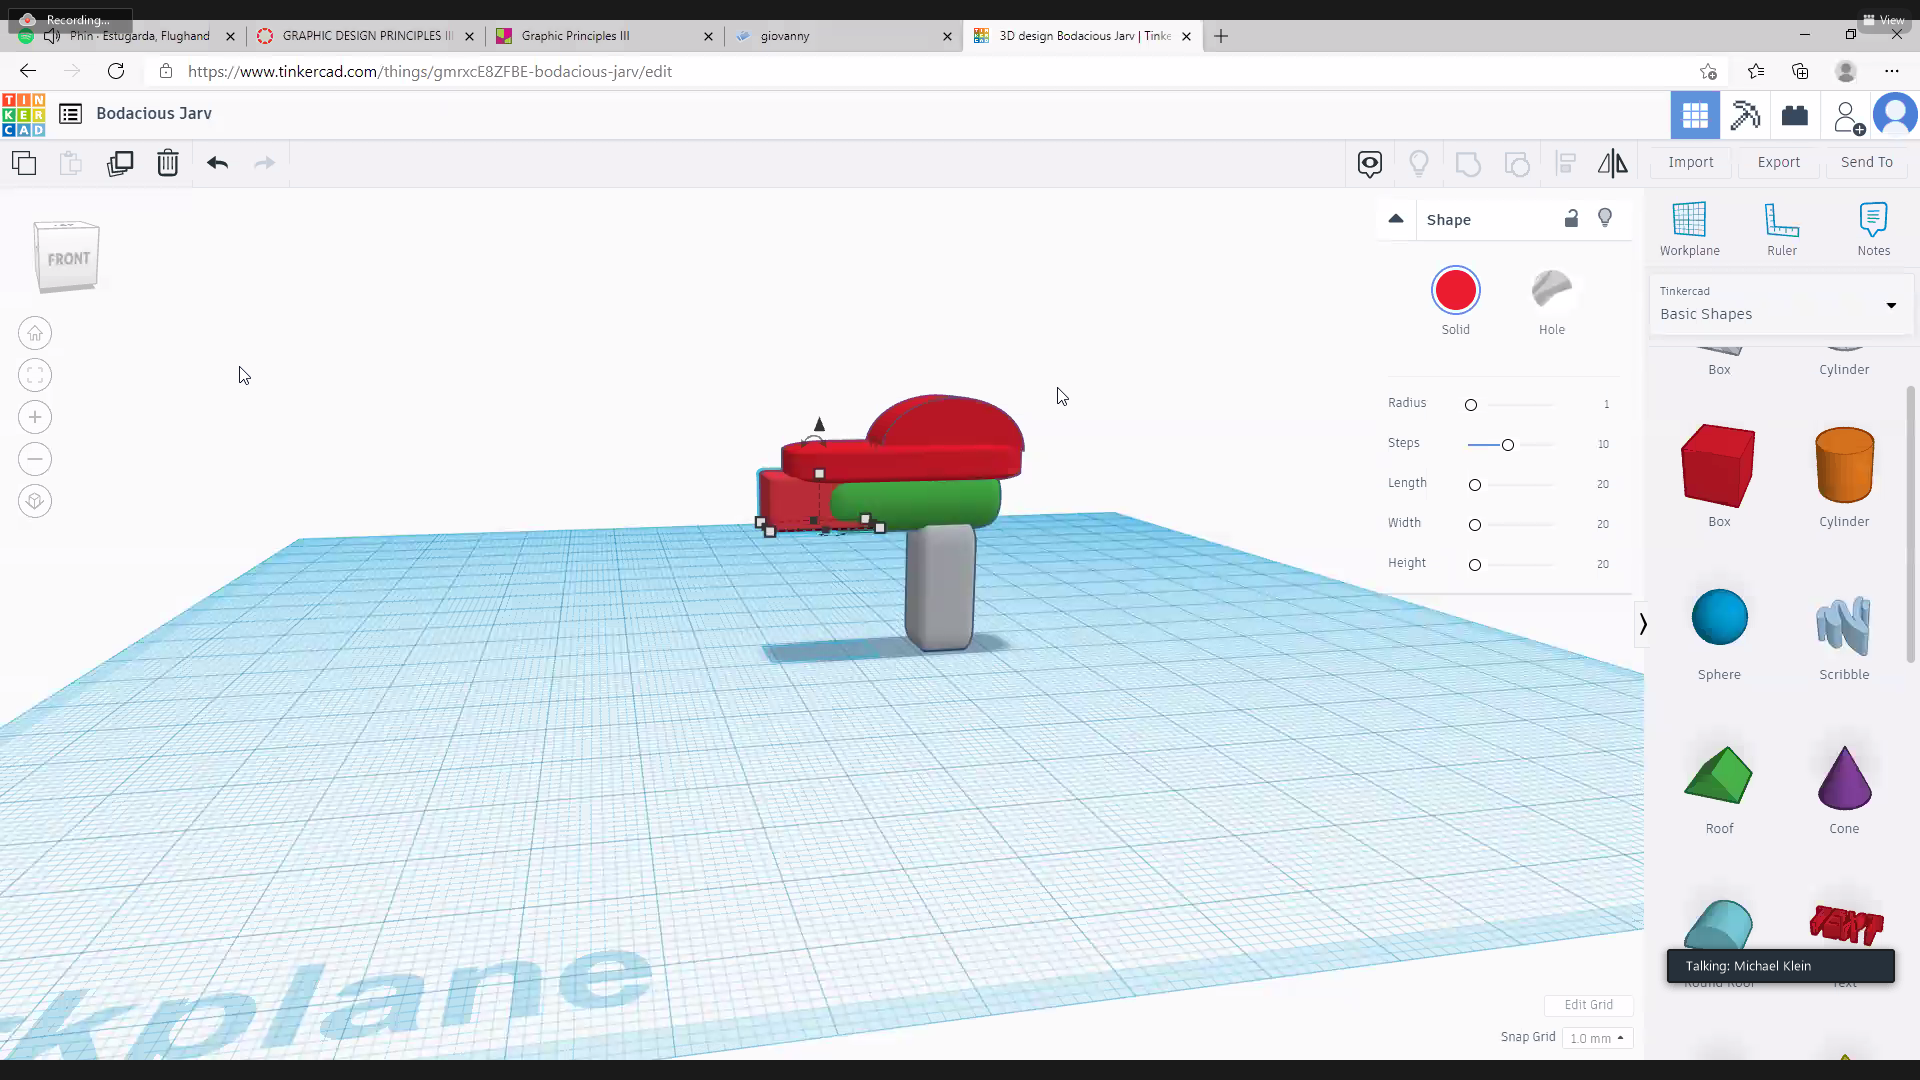Image resolution: width=1920 pixels, height=1080 pixels.
Task: Set shape to Solid
Action: (1455, 291)
